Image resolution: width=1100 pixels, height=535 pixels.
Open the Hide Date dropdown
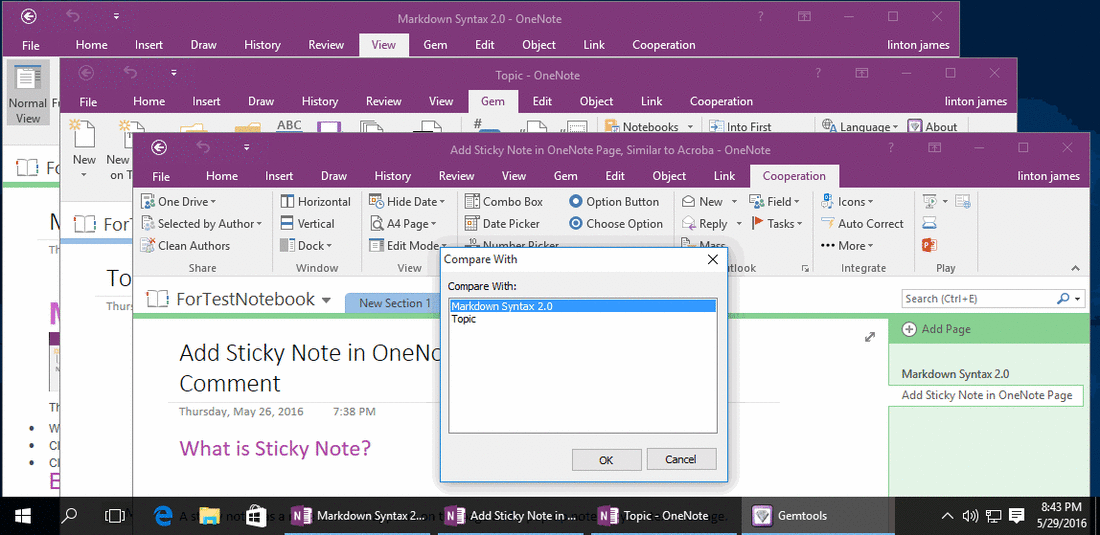point(407,201)
